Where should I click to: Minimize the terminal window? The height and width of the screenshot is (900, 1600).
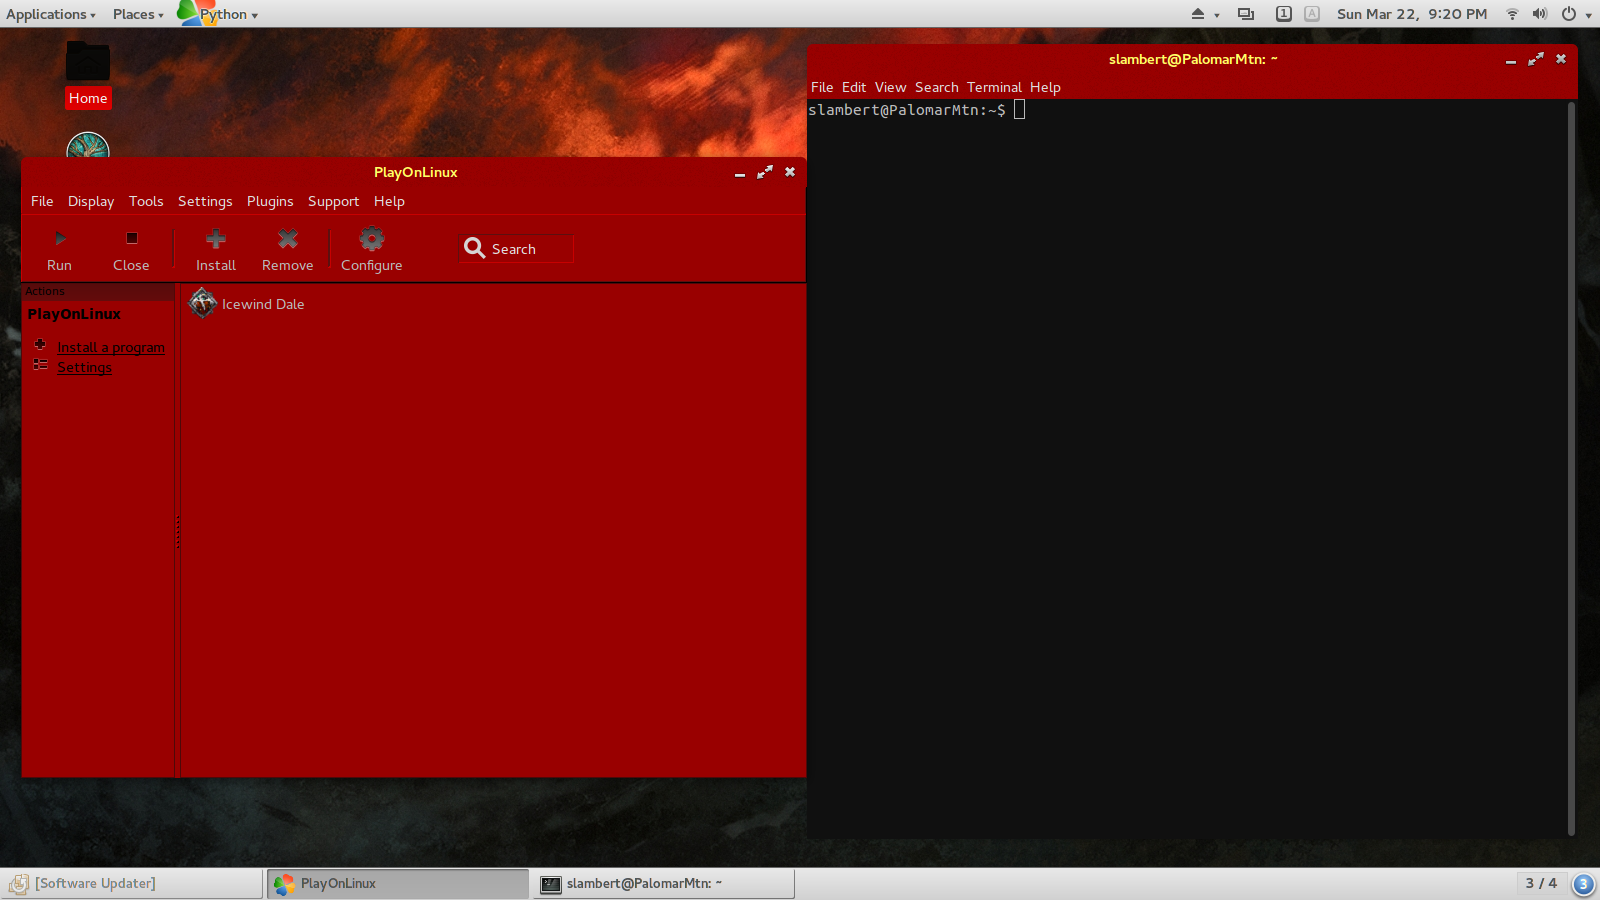click(1511, 60)
